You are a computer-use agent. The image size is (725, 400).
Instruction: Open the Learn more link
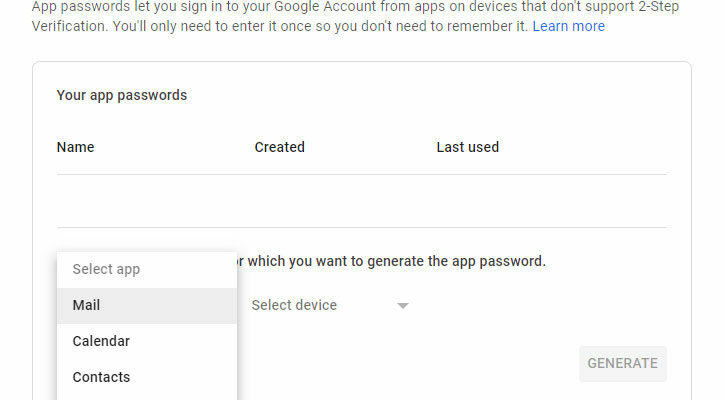point(568,26)
